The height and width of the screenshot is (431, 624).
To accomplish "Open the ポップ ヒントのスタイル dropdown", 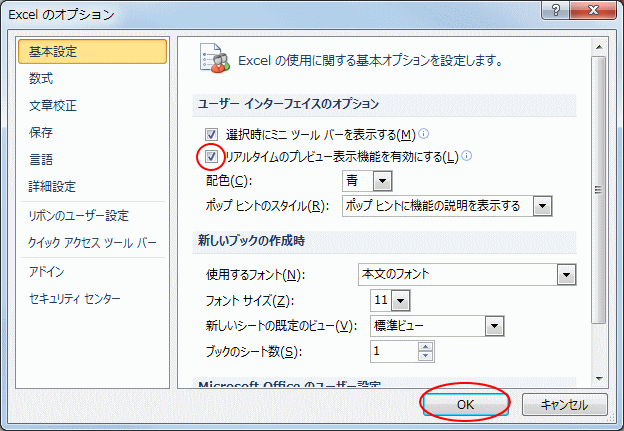I will coord(542,206).
